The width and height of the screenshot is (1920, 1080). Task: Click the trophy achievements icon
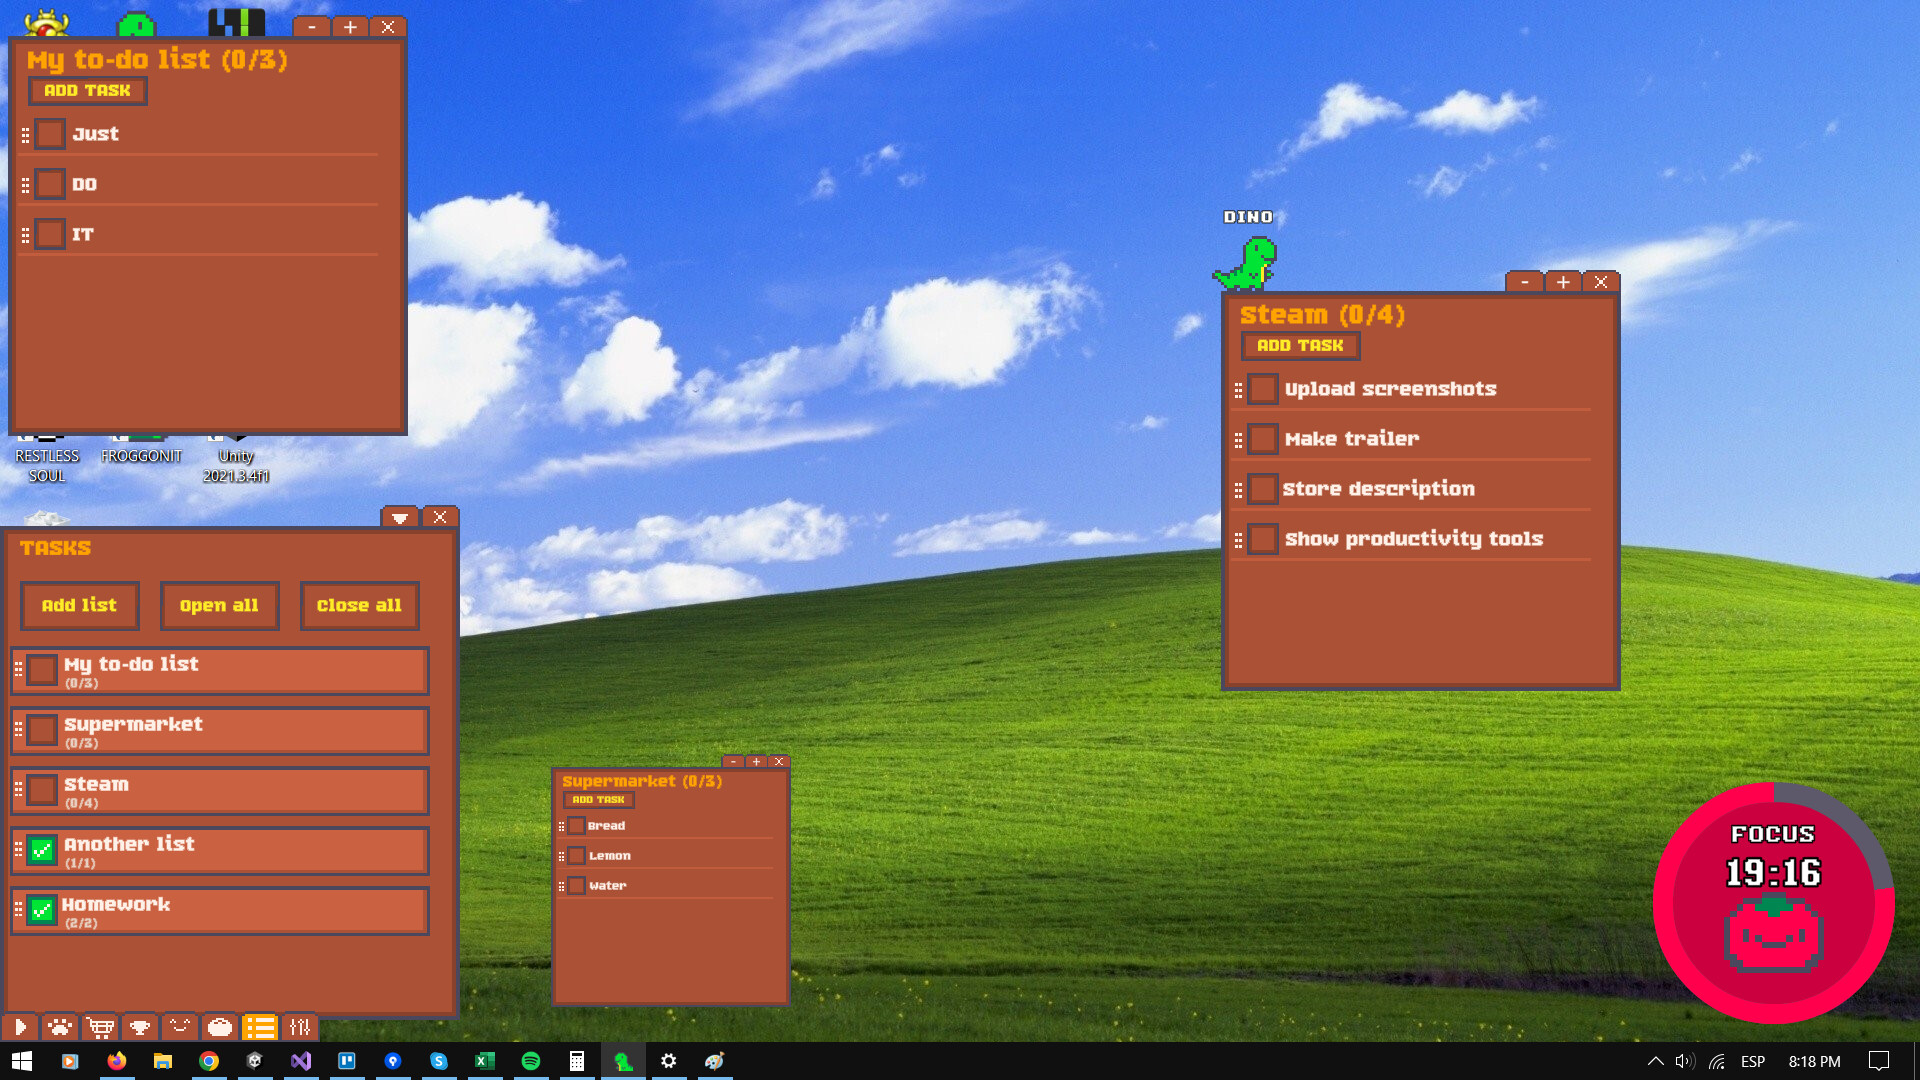click(x=140, y=1027)
